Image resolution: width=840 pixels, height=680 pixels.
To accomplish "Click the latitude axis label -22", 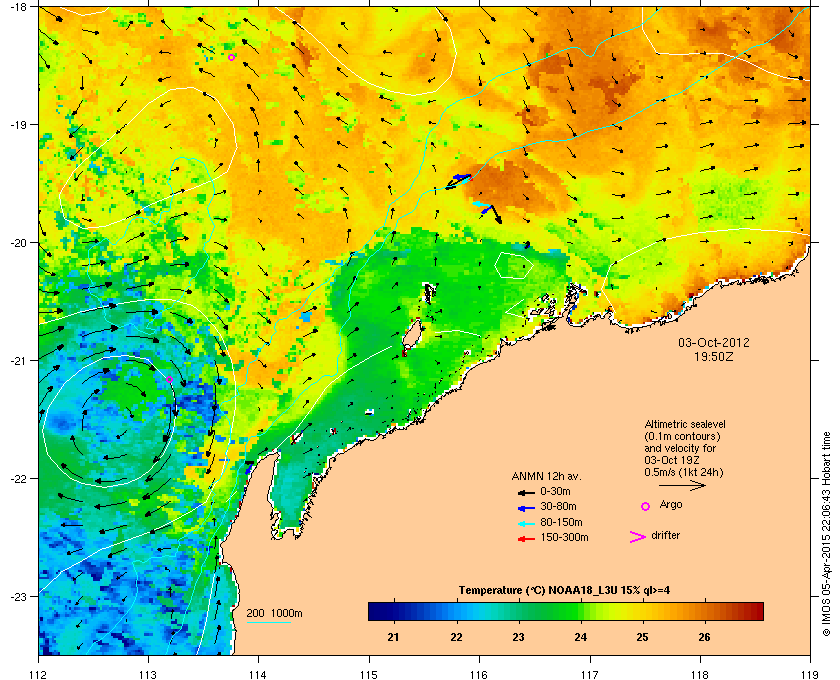I will click(x=19, y=479).
